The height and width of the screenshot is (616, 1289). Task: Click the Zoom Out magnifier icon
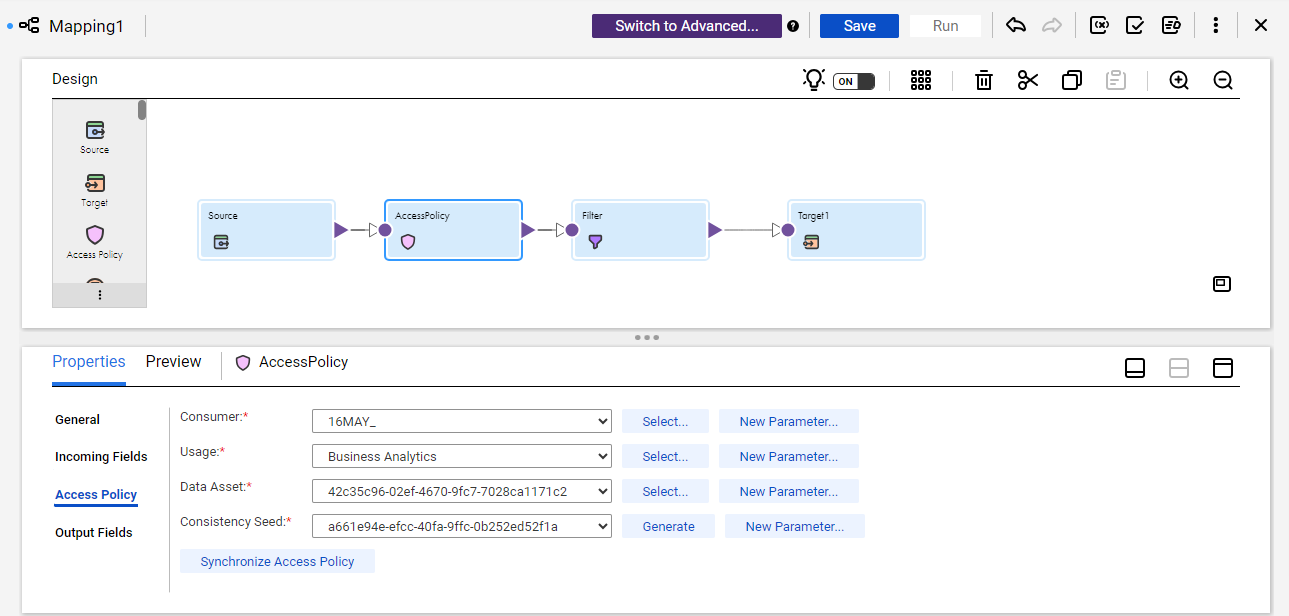click(x=1223, y=80)
